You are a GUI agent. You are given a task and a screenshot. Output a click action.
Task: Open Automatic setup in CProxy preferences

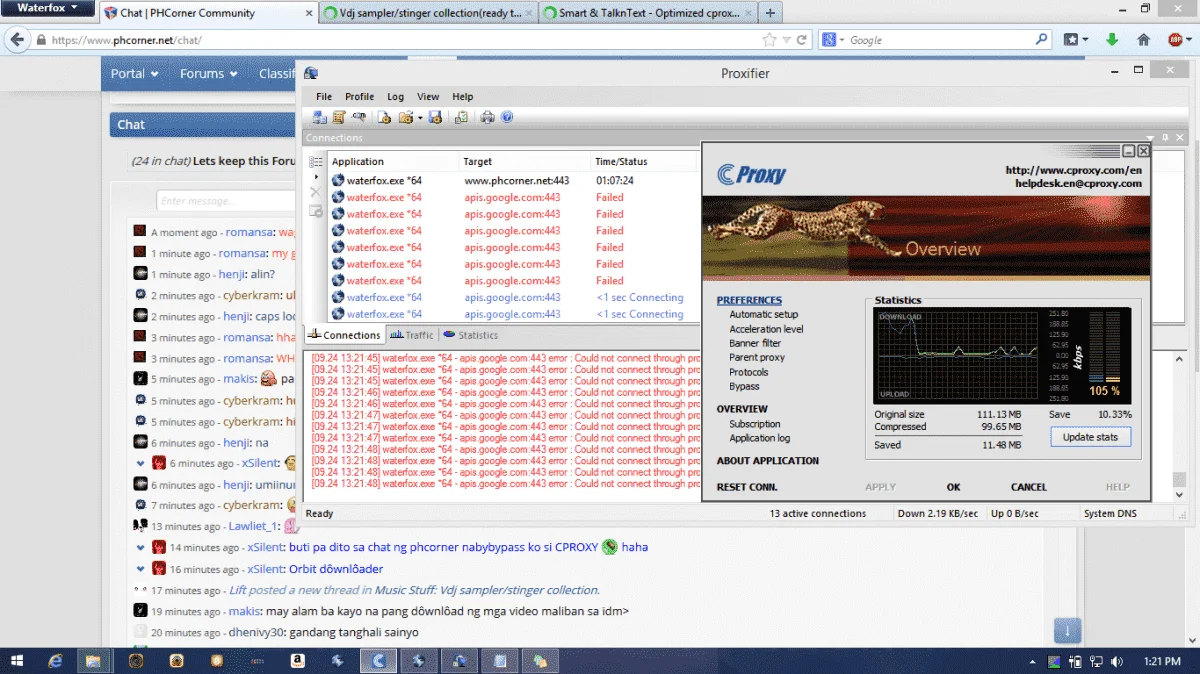point(763,314)
